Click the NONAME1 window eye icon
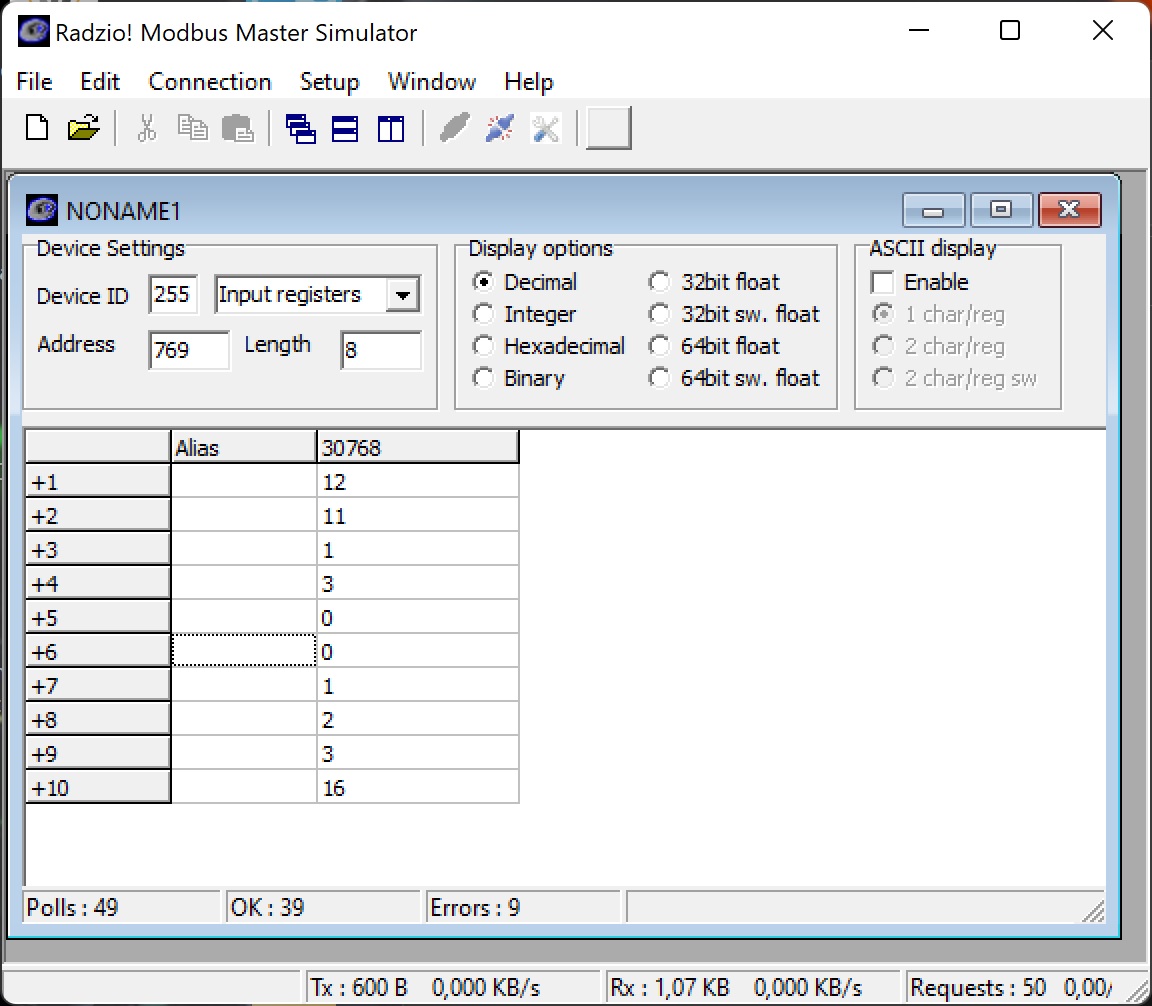This screenshot has width=1152, height=1006. tap(42, 210)
